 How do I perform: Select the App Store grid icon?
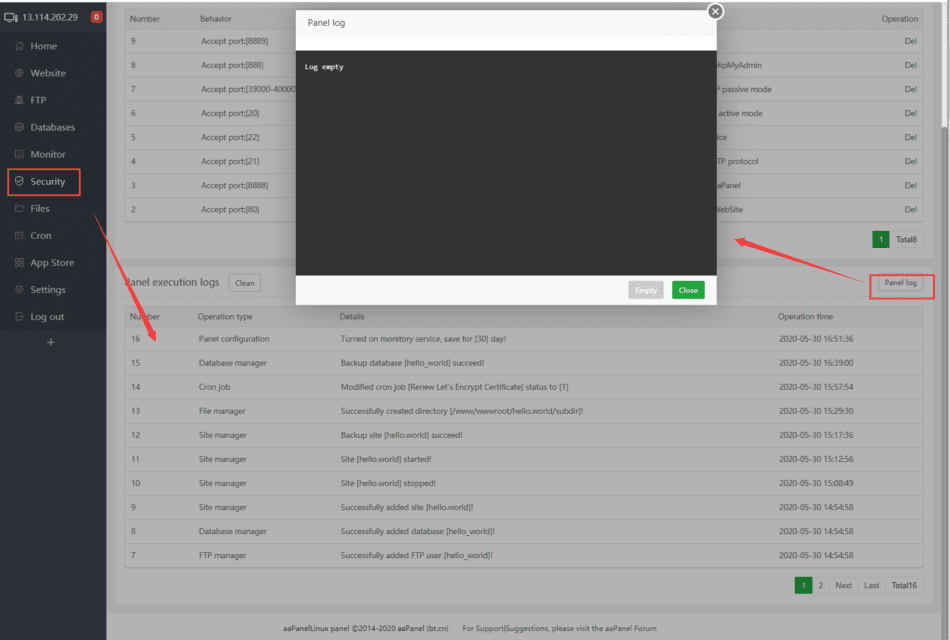(x=17, y=262)
